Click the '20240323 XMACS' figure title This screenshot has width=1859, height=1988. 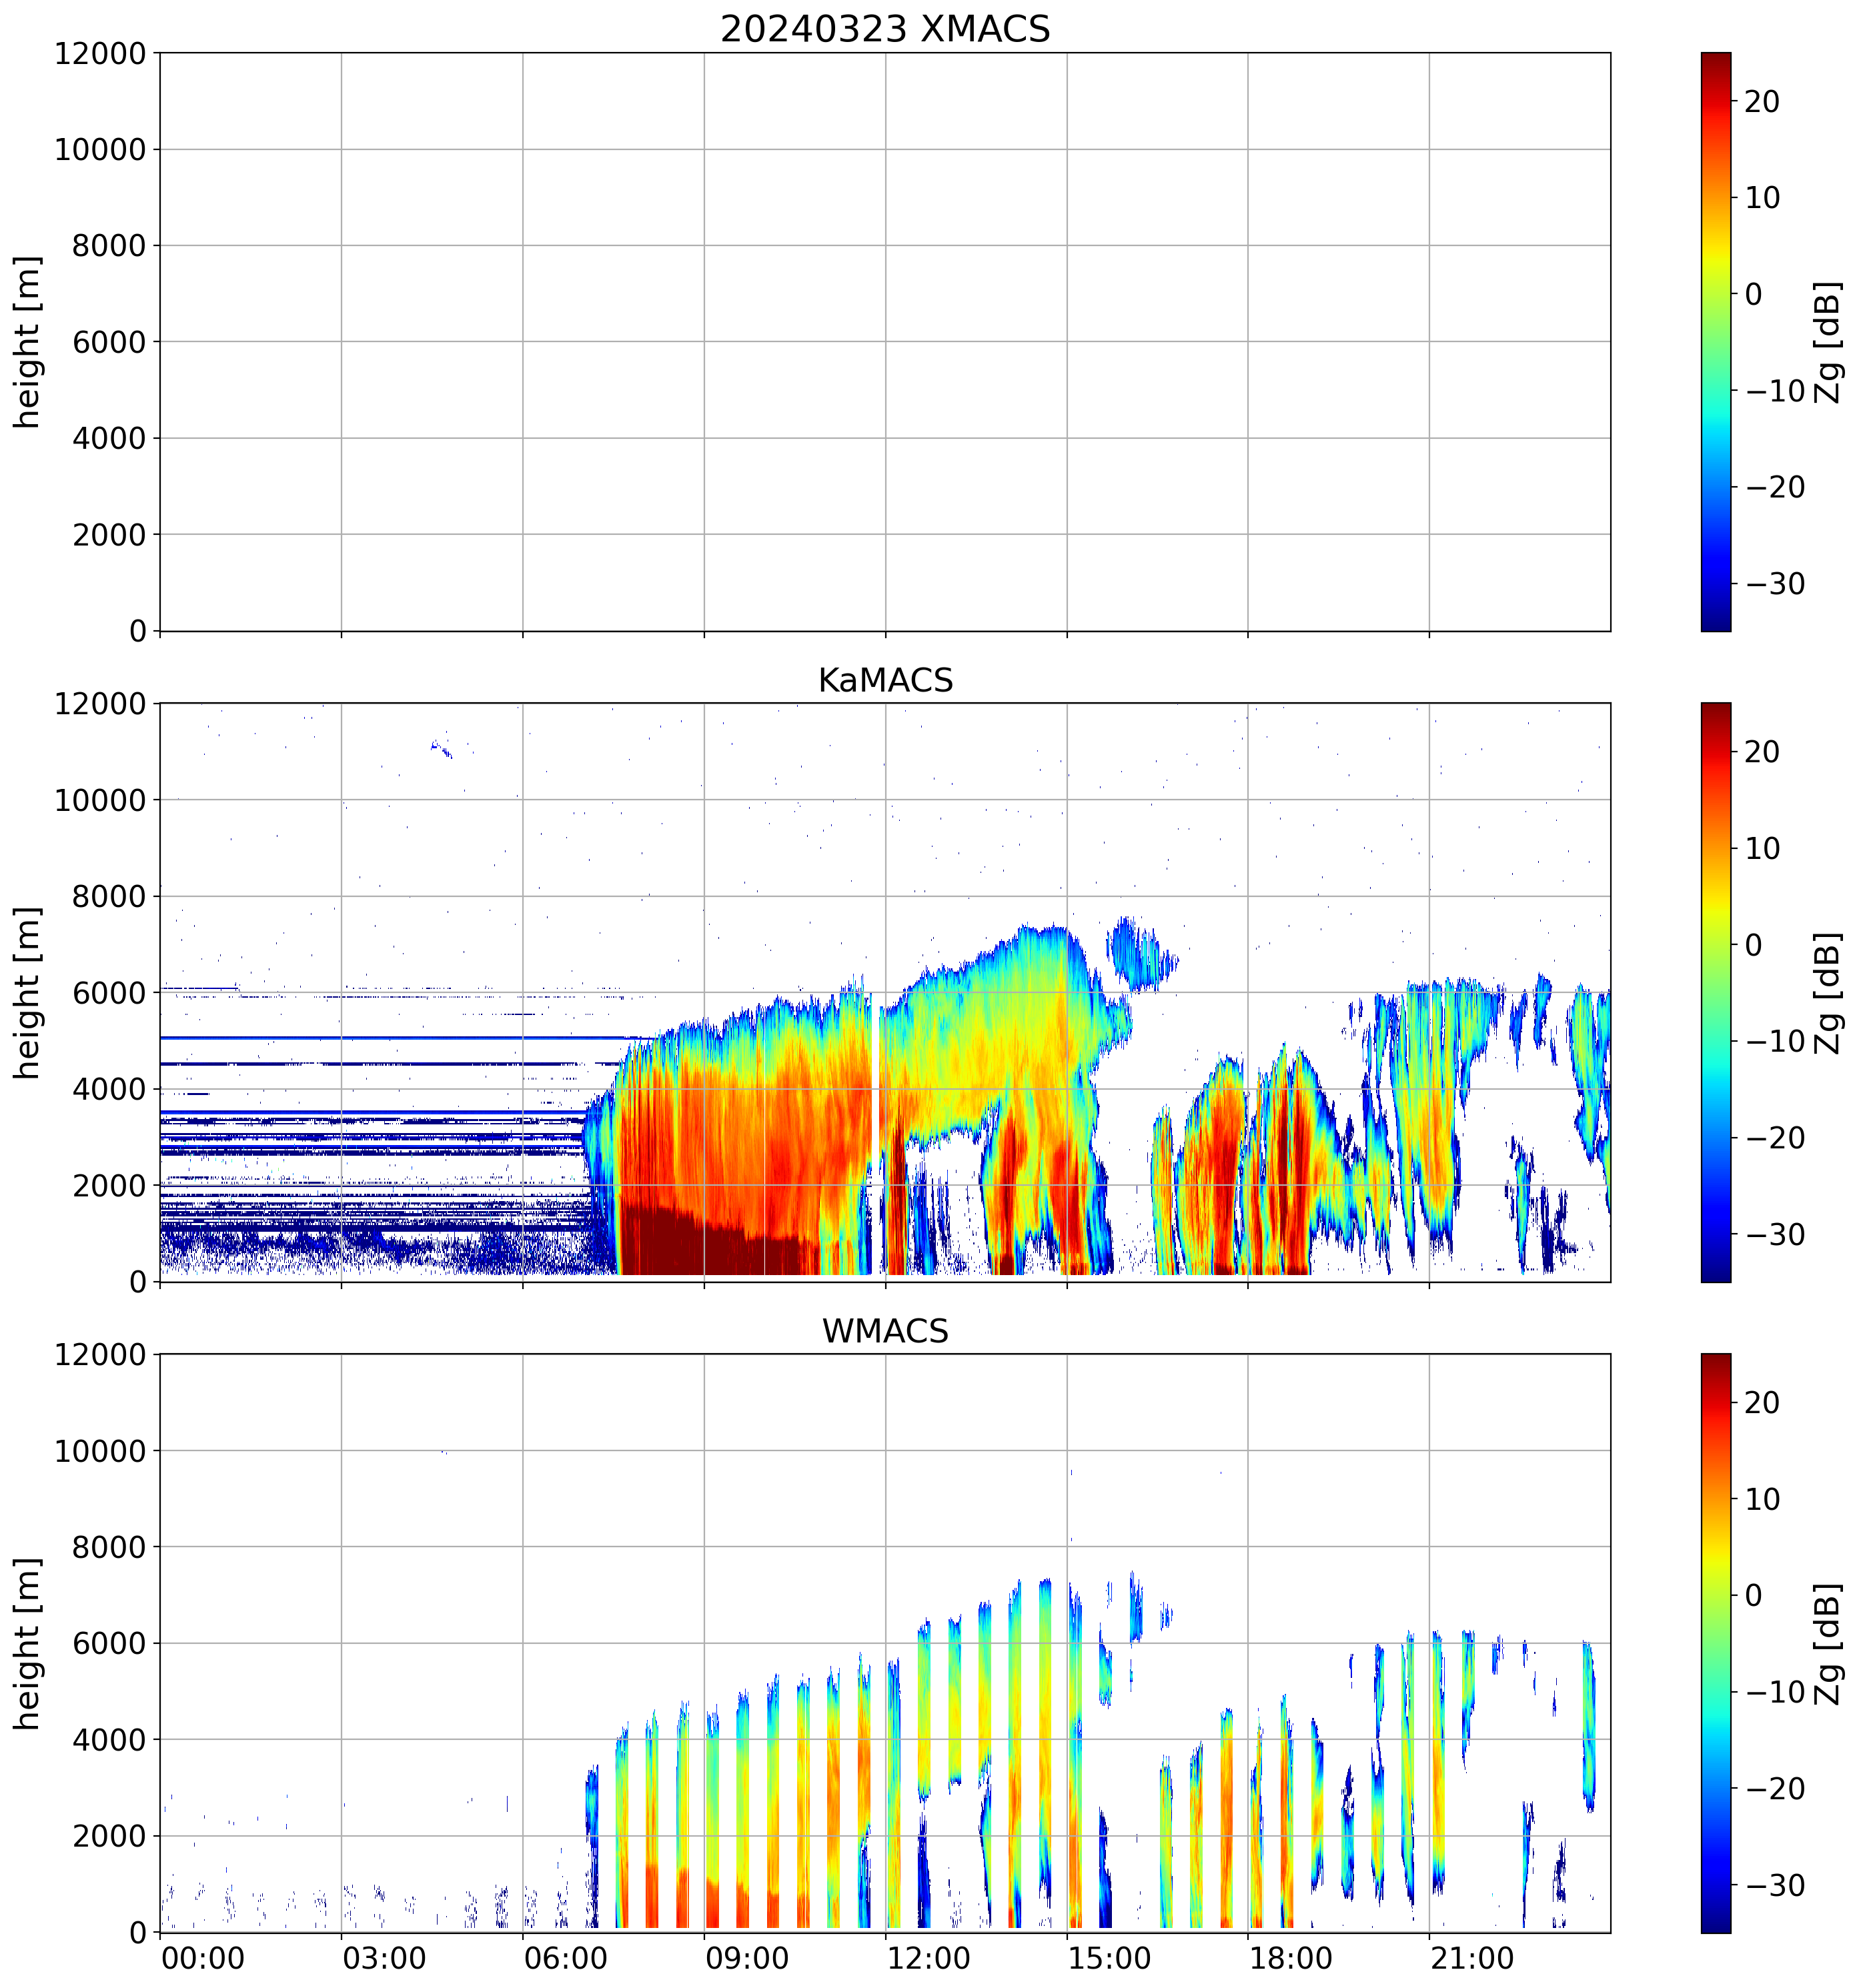coord(885,28)
